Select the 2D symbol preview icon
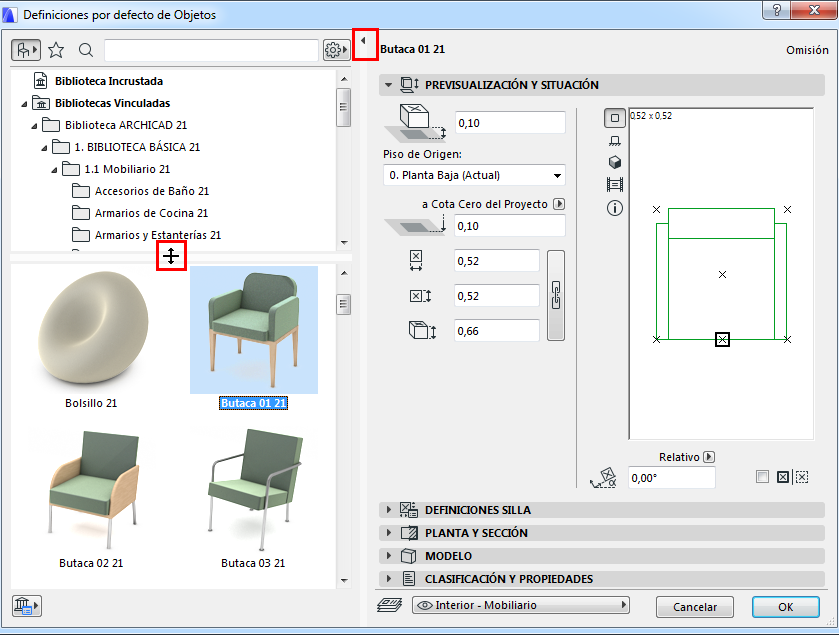The width and height of the screenshot is (839, 635). click(x=615, y=118)
